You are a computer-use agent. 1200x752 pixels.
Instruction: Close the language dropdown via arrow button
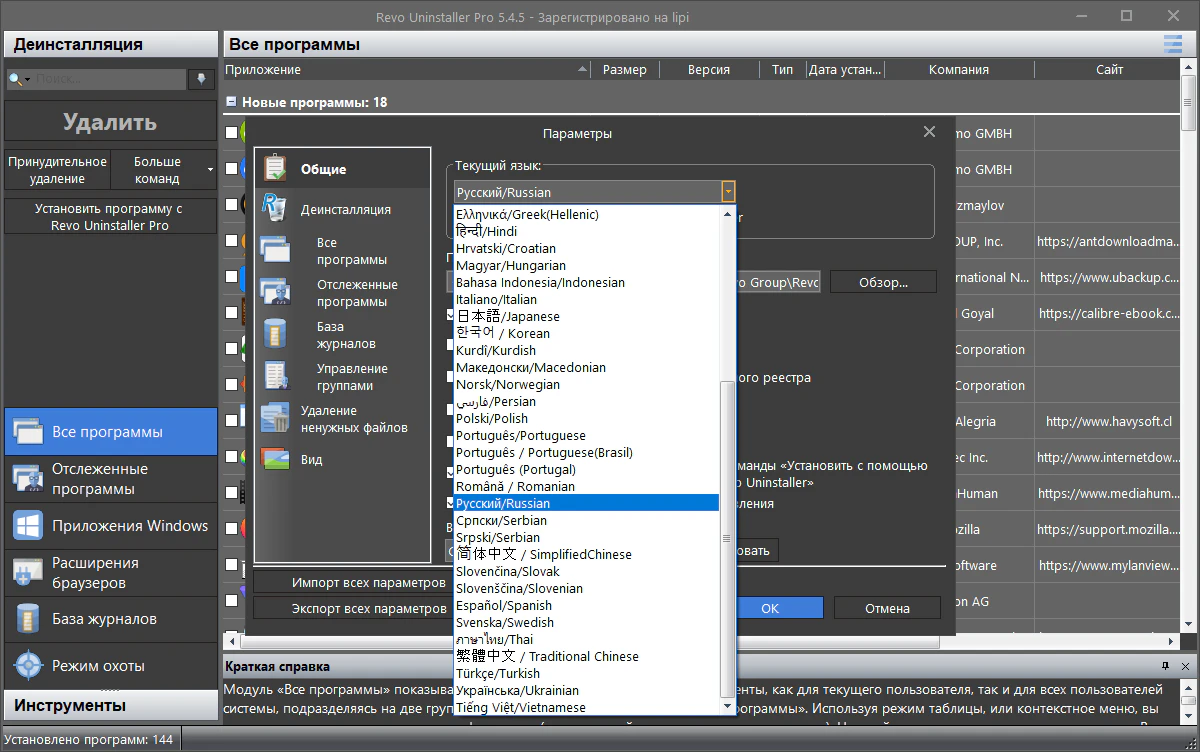tap(728, 192)
